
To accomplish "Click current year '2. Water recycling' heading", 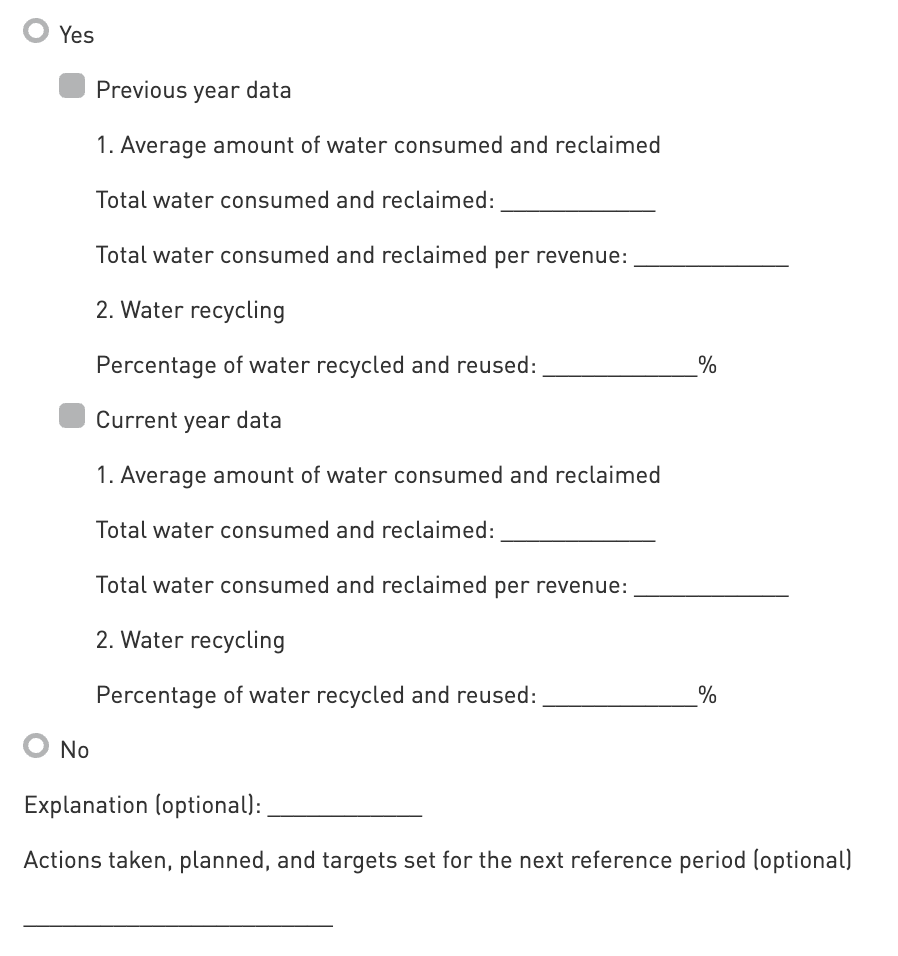I will 190,640.
